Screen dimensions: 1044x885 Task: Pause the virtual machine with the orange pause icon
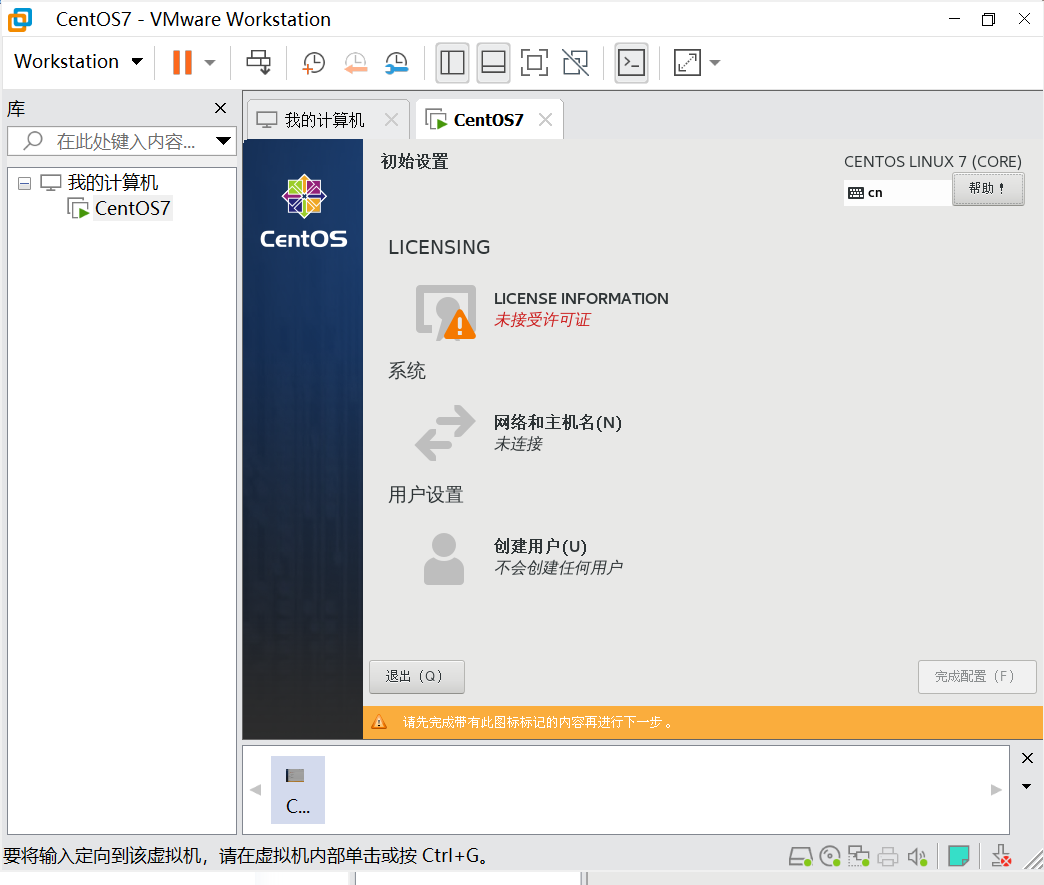point(182,63)
